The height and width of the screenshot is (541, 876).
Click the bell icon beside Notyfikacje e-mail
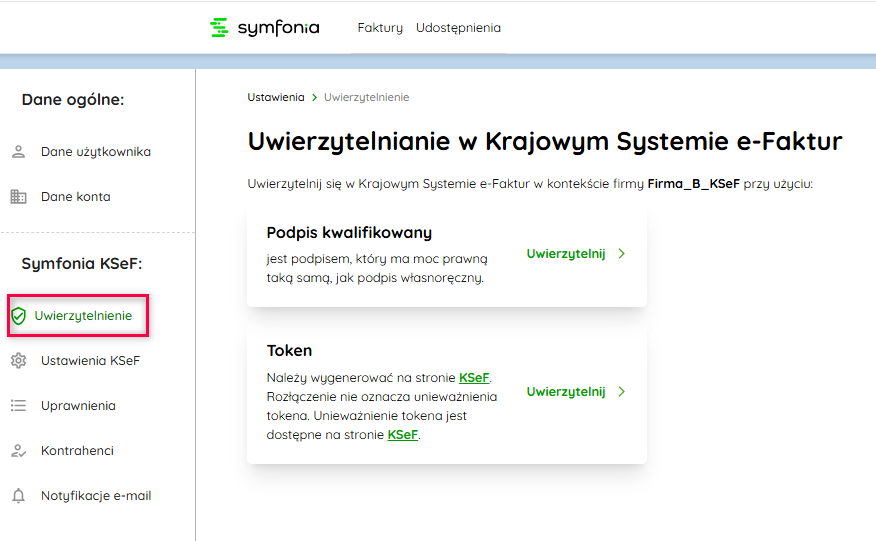pyautogui.click(x=18, y=496)
